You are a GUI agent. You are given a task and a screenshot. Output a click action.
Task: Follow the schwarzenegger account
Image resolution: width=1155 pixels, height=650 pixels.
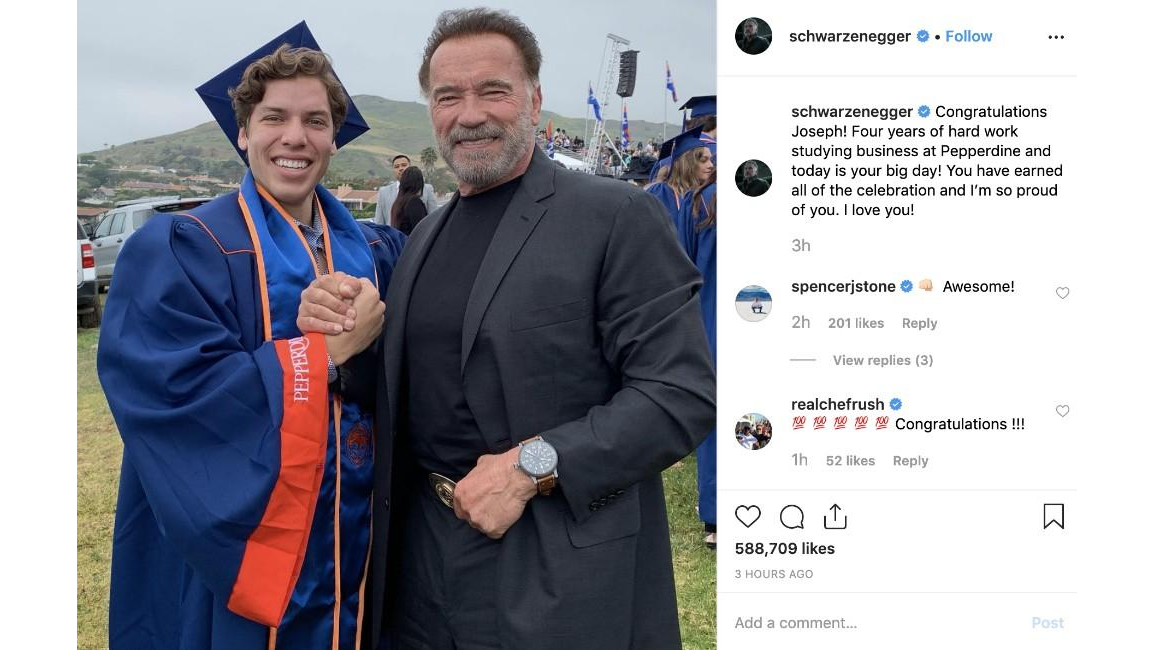pyautogui.click(x=968, y=36)
